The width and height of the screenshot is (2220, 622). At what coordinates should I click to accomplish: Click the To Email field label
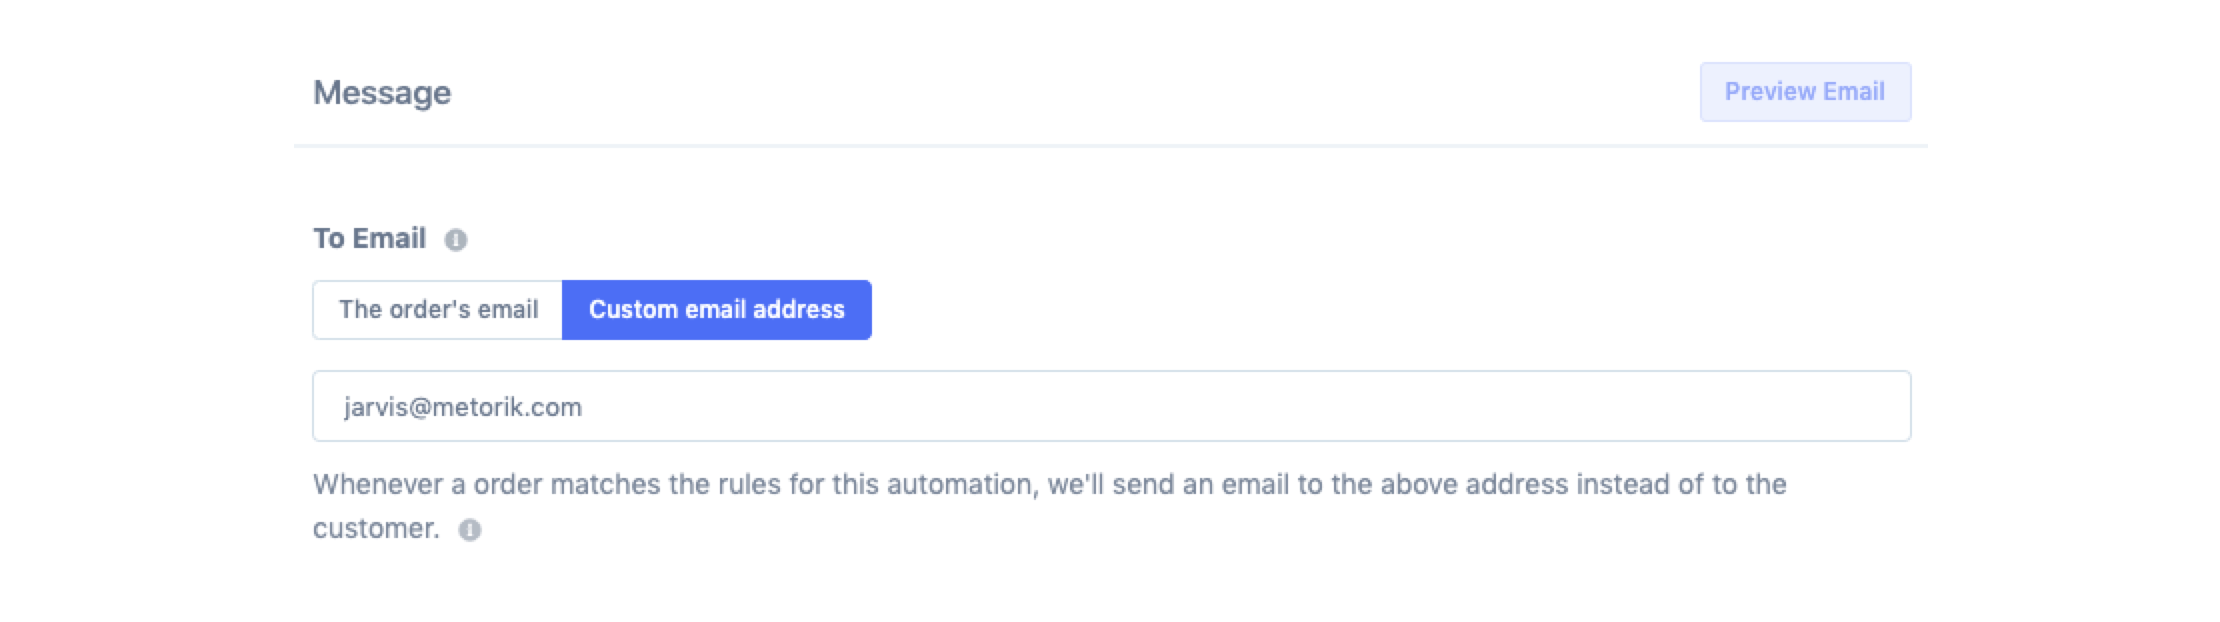coord(369,239)
